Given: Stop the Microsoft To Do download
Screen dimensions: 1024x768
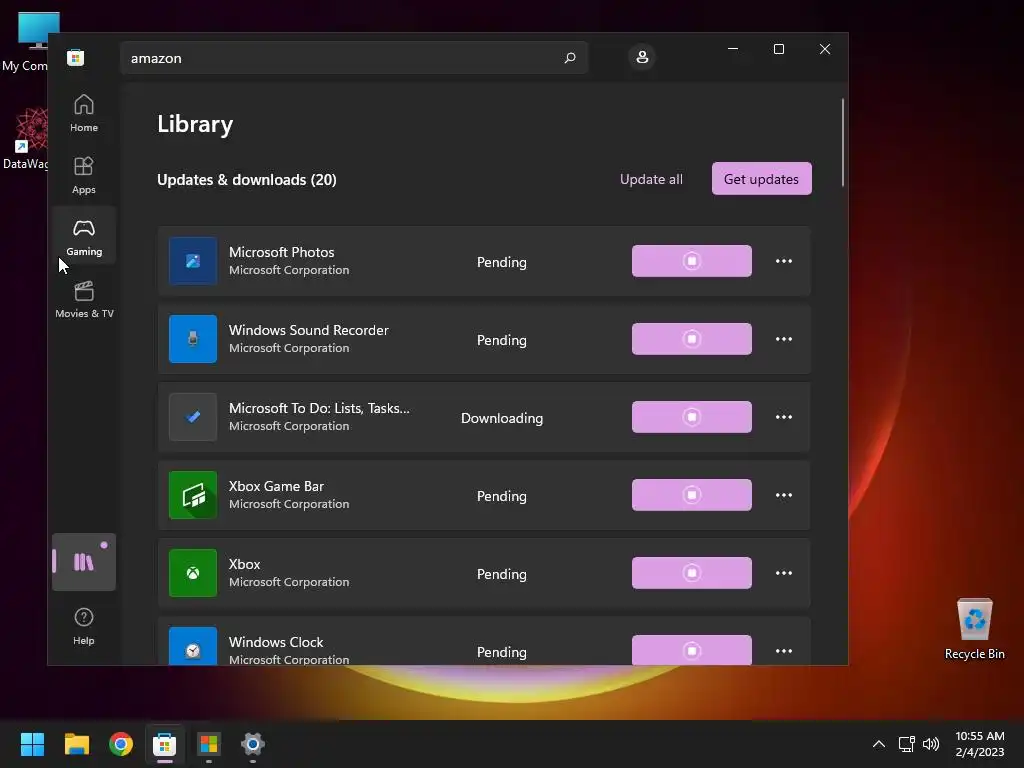Looking at the screenshot, I should coord(692,417).
